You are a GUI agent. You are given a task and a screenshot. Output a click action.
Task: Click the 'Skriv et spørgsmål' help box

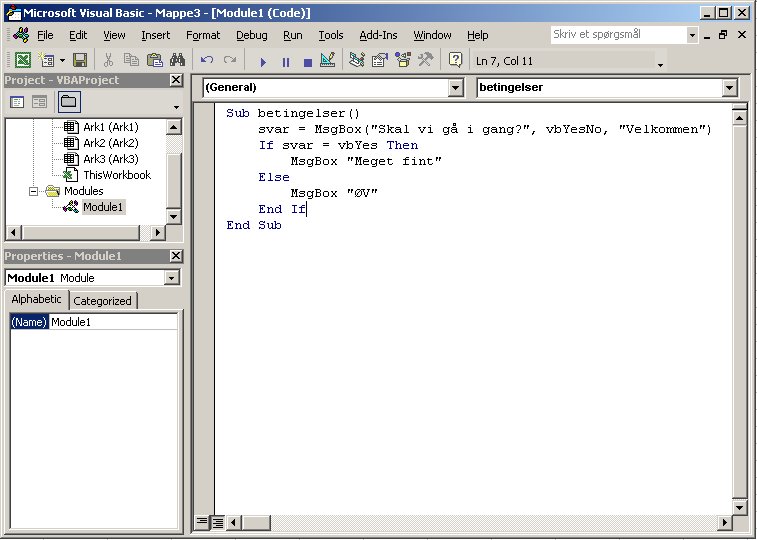click(x=618, y=35)
